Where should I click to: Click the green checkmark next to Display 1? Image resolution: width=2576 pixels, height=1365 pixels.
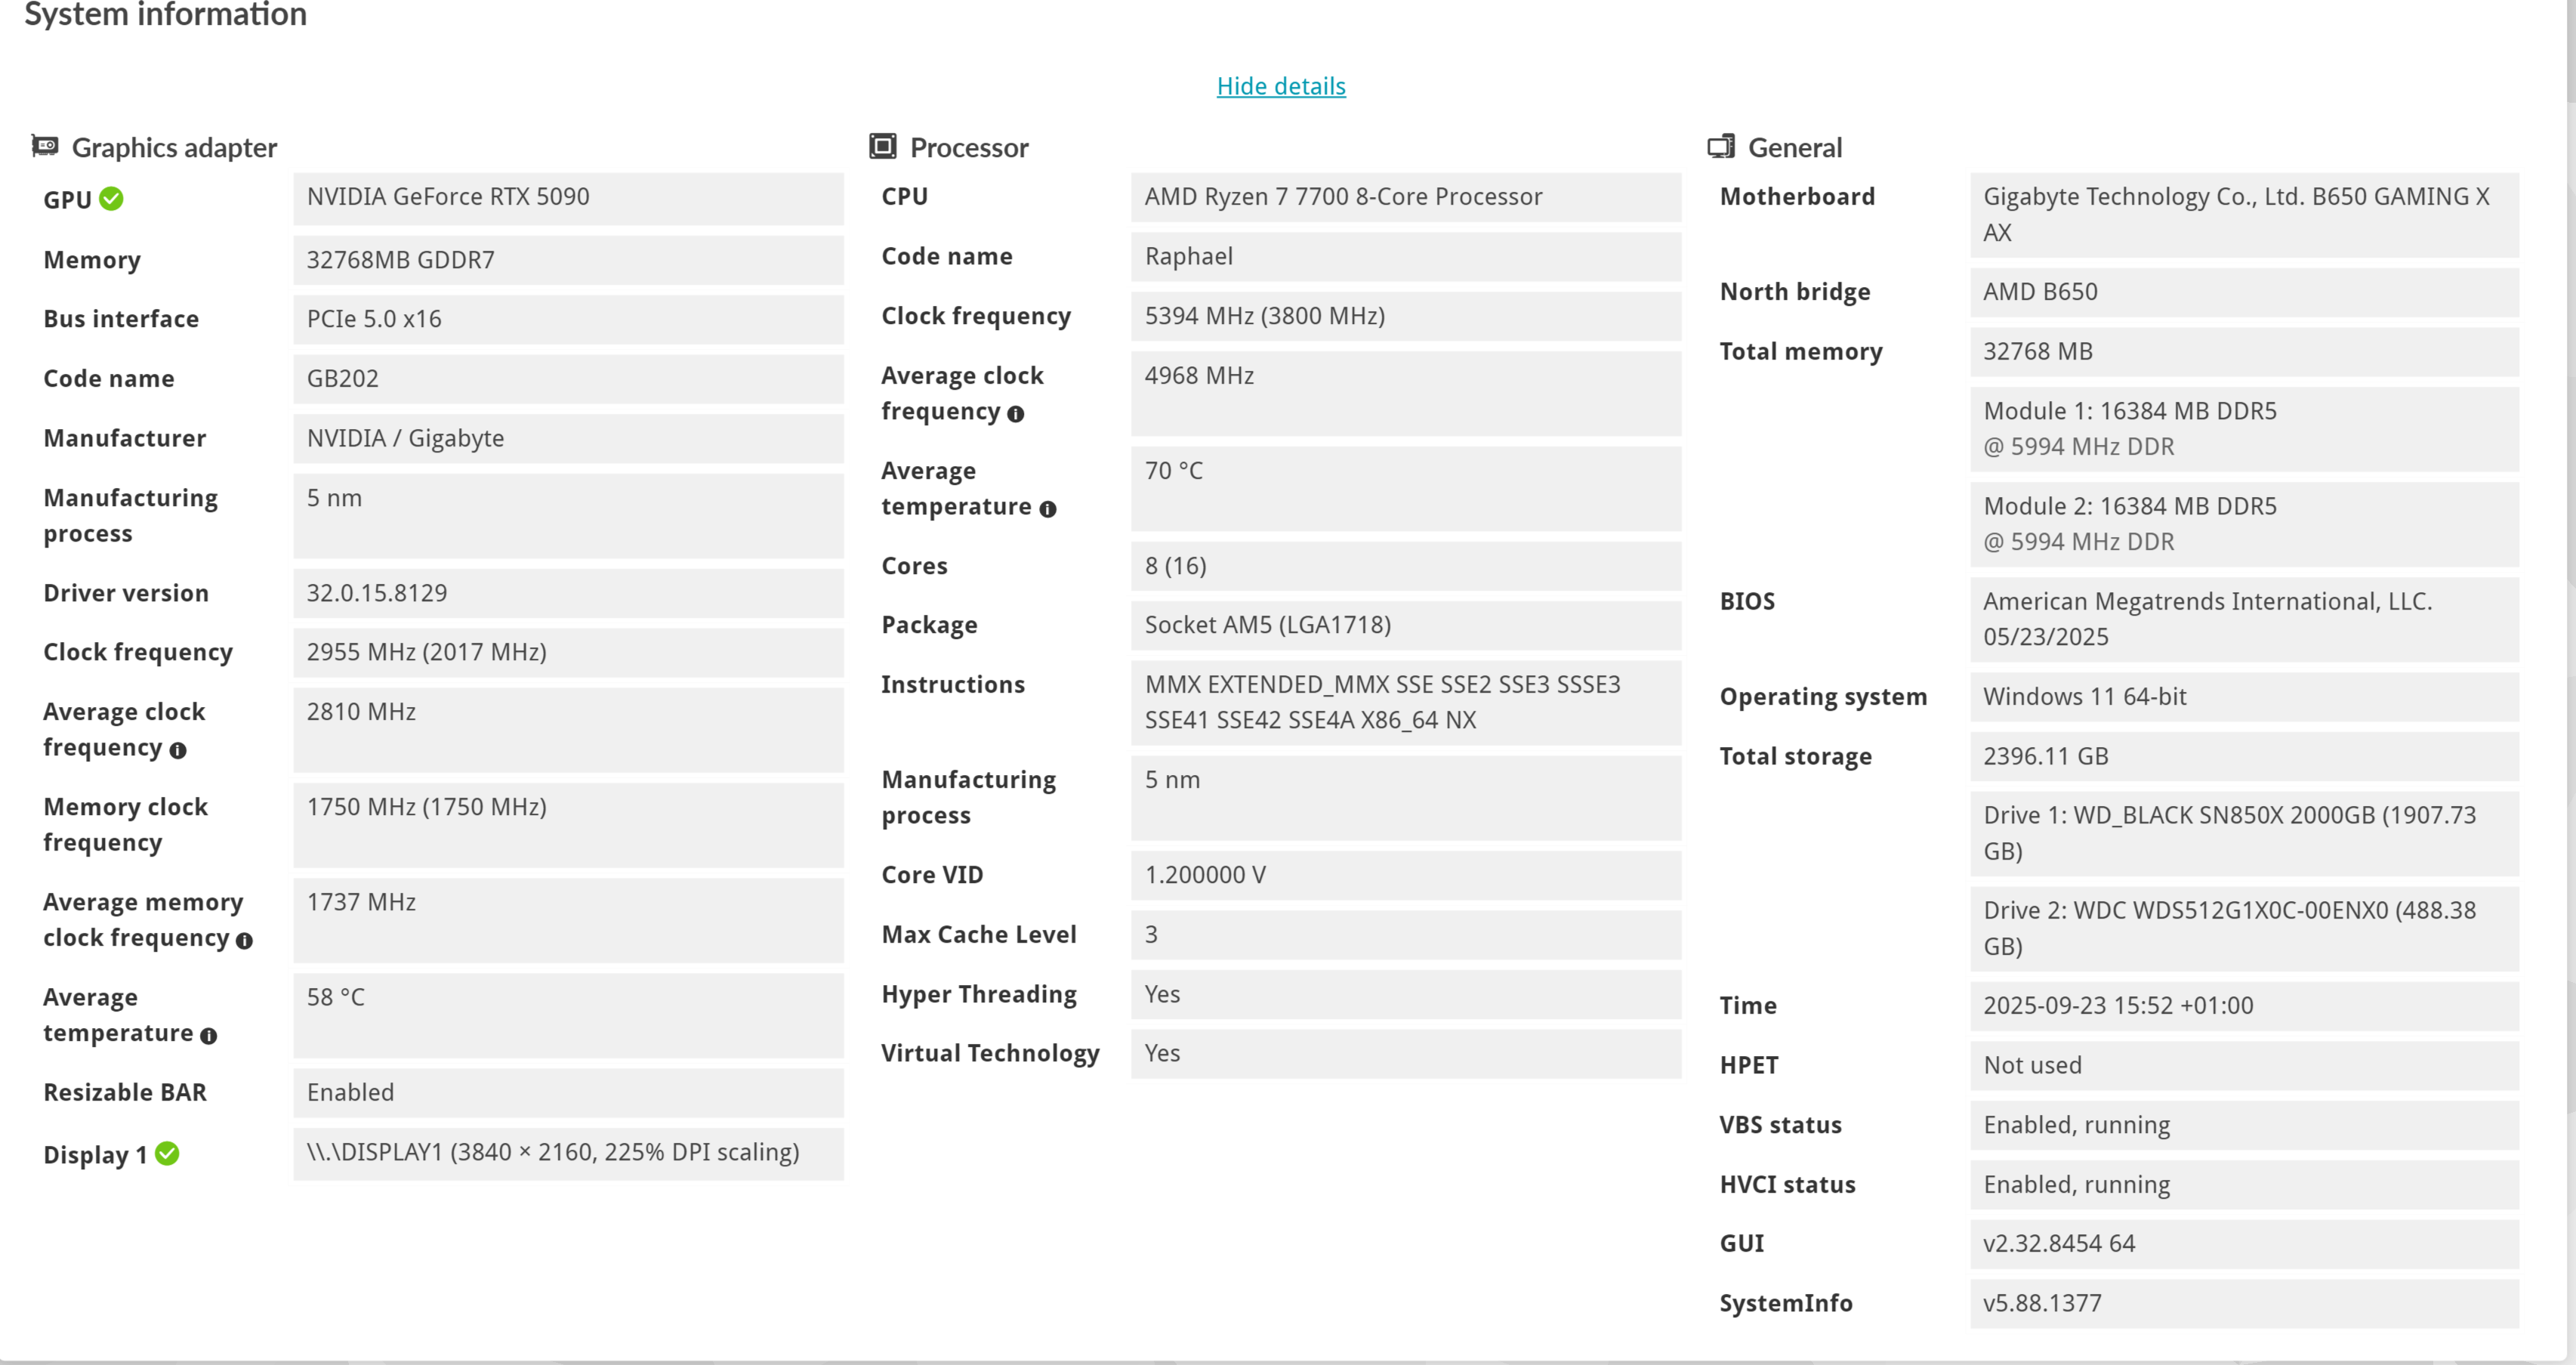click(168, 1153)
